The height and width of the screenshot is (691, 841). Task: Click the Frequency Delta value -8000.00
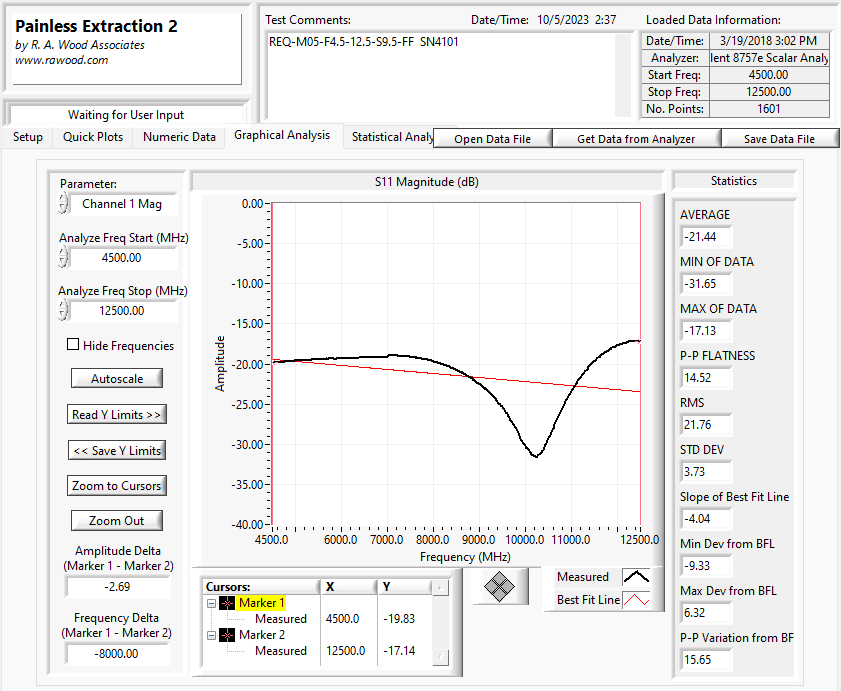[117, 653]
